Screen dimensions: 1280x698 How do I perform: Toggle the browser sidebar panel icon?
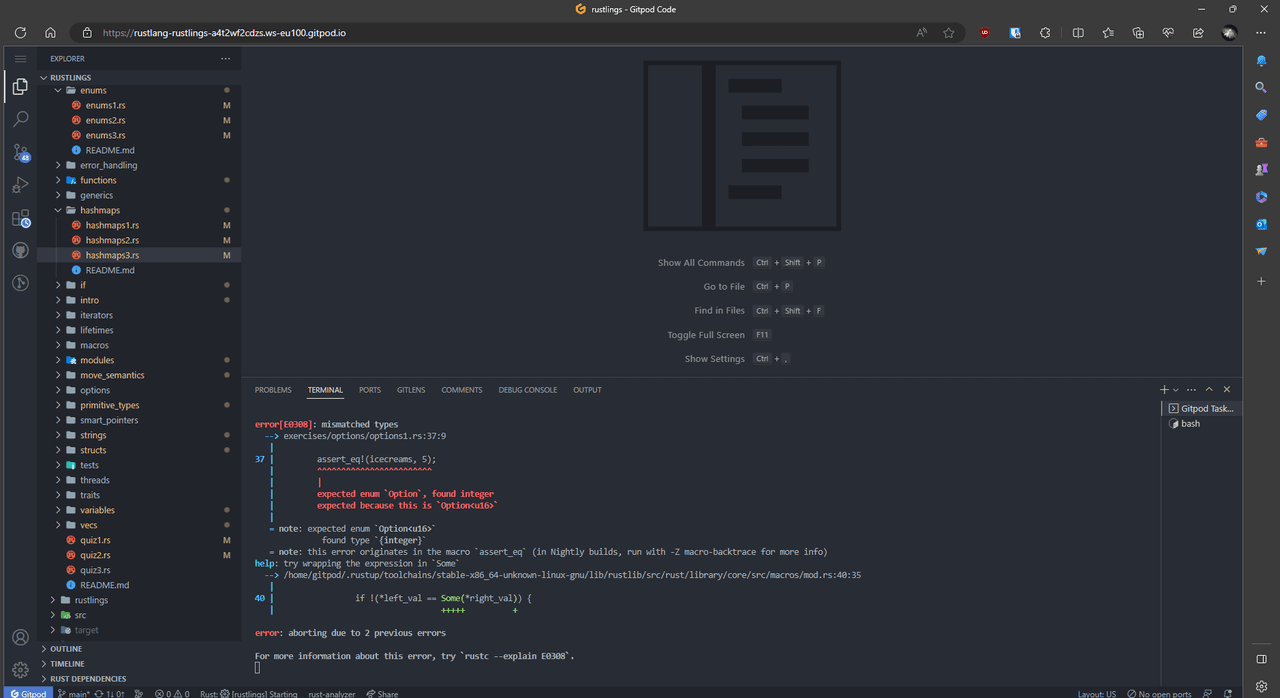[1261, 658]
